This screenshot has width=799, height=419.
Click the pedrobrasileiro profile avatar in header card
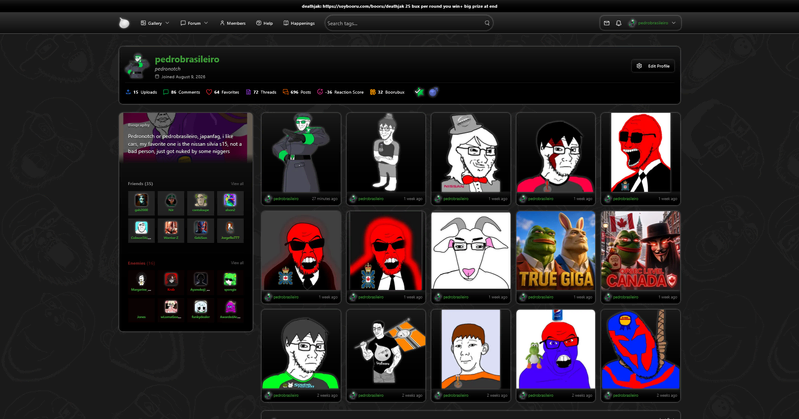coord(138,66)
